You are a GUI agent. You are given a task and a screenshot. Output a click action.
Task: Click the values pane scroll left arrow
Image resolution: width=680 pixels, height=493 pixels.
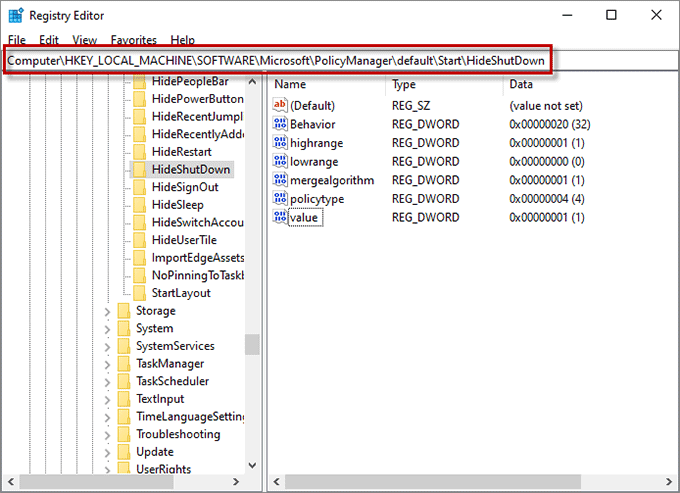[276, 481]
